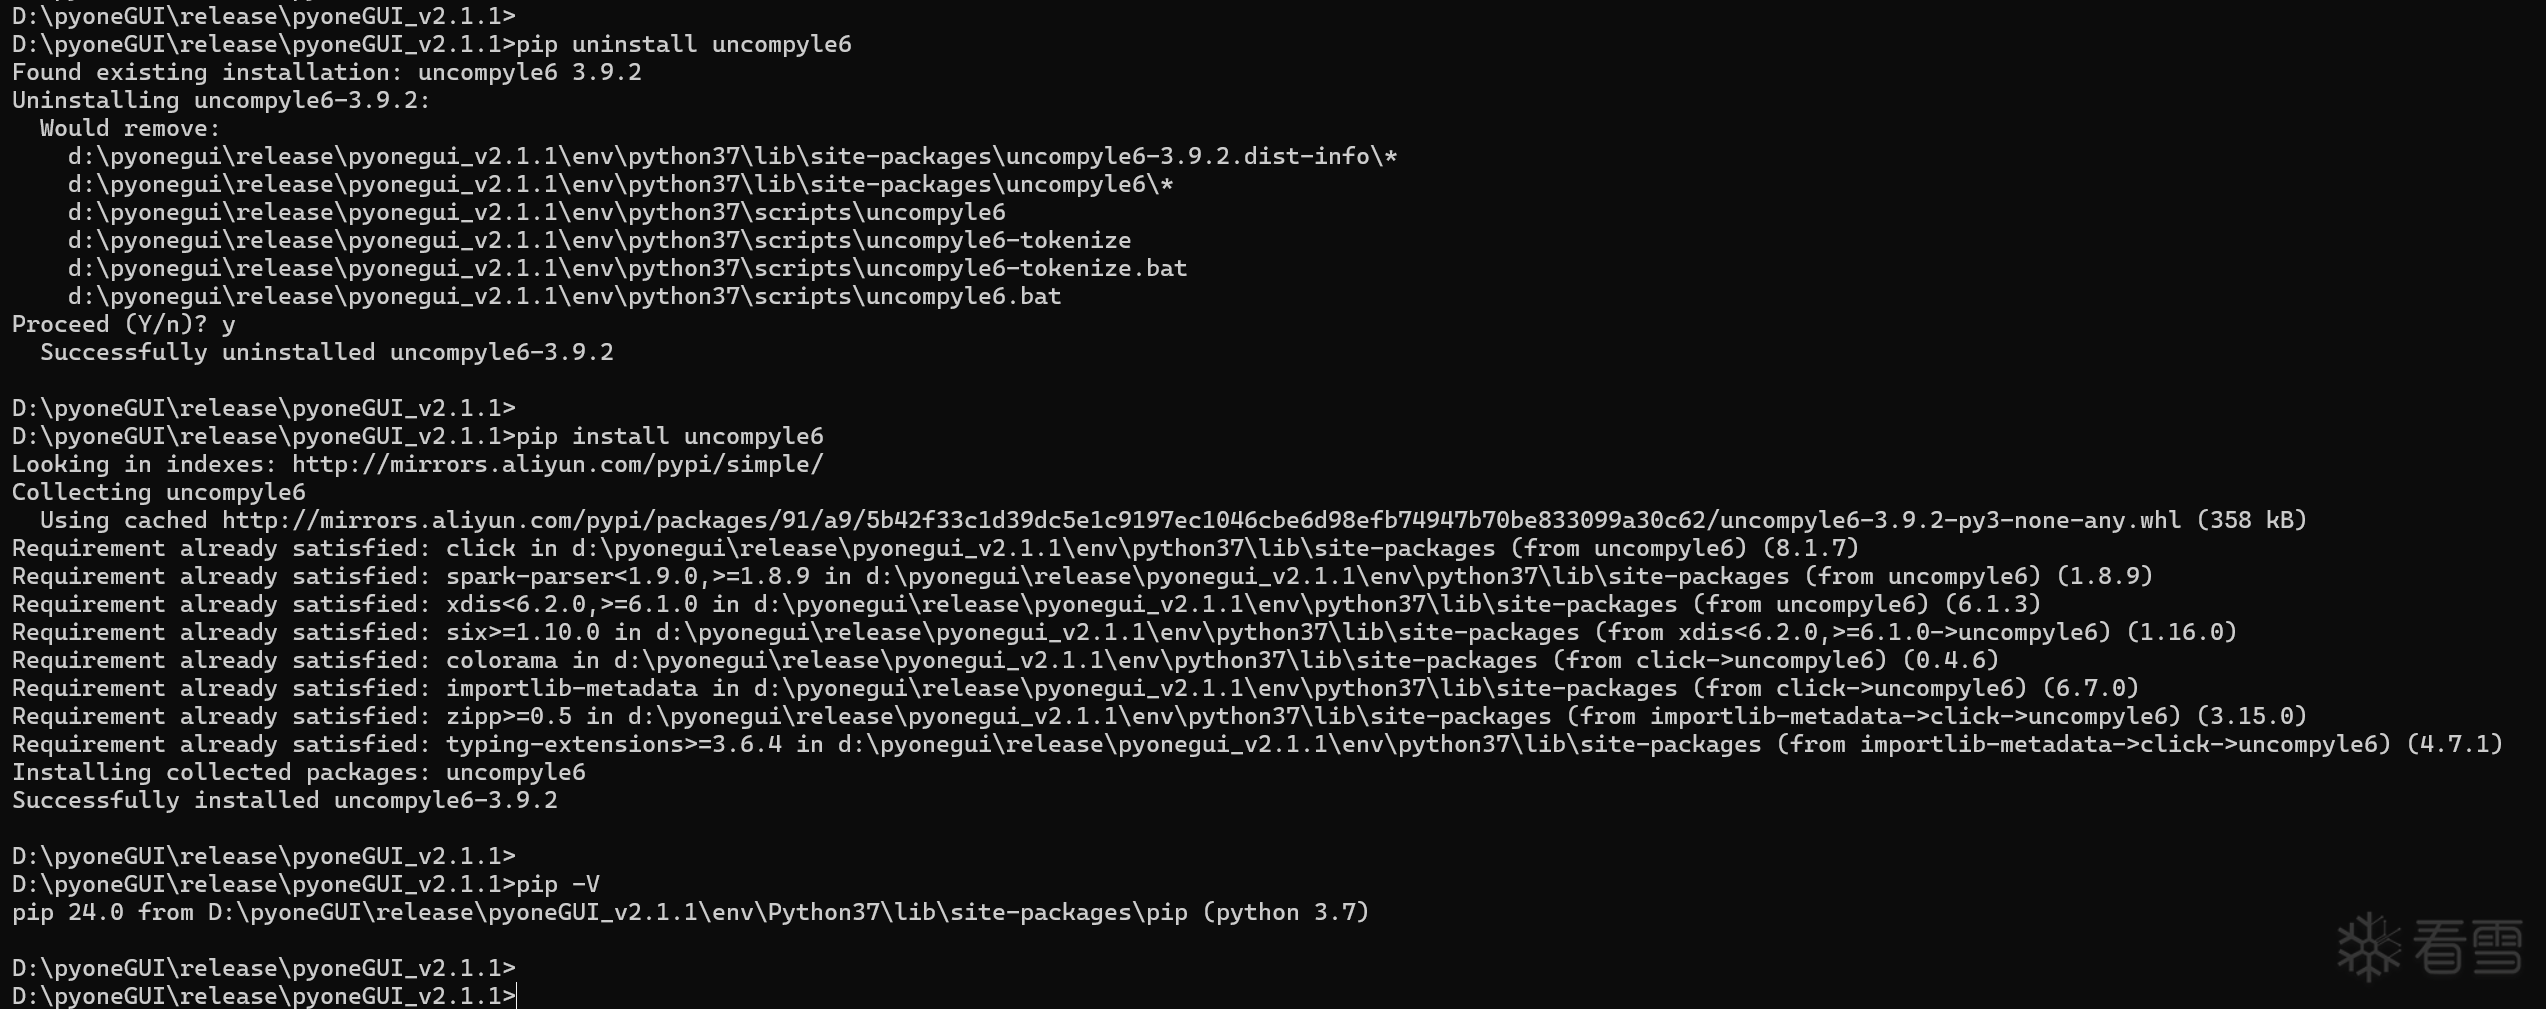Viewport: 2546px width, 1009px height.
Task: Click the 'Found existing installation' line
Action: coord(326,73)
